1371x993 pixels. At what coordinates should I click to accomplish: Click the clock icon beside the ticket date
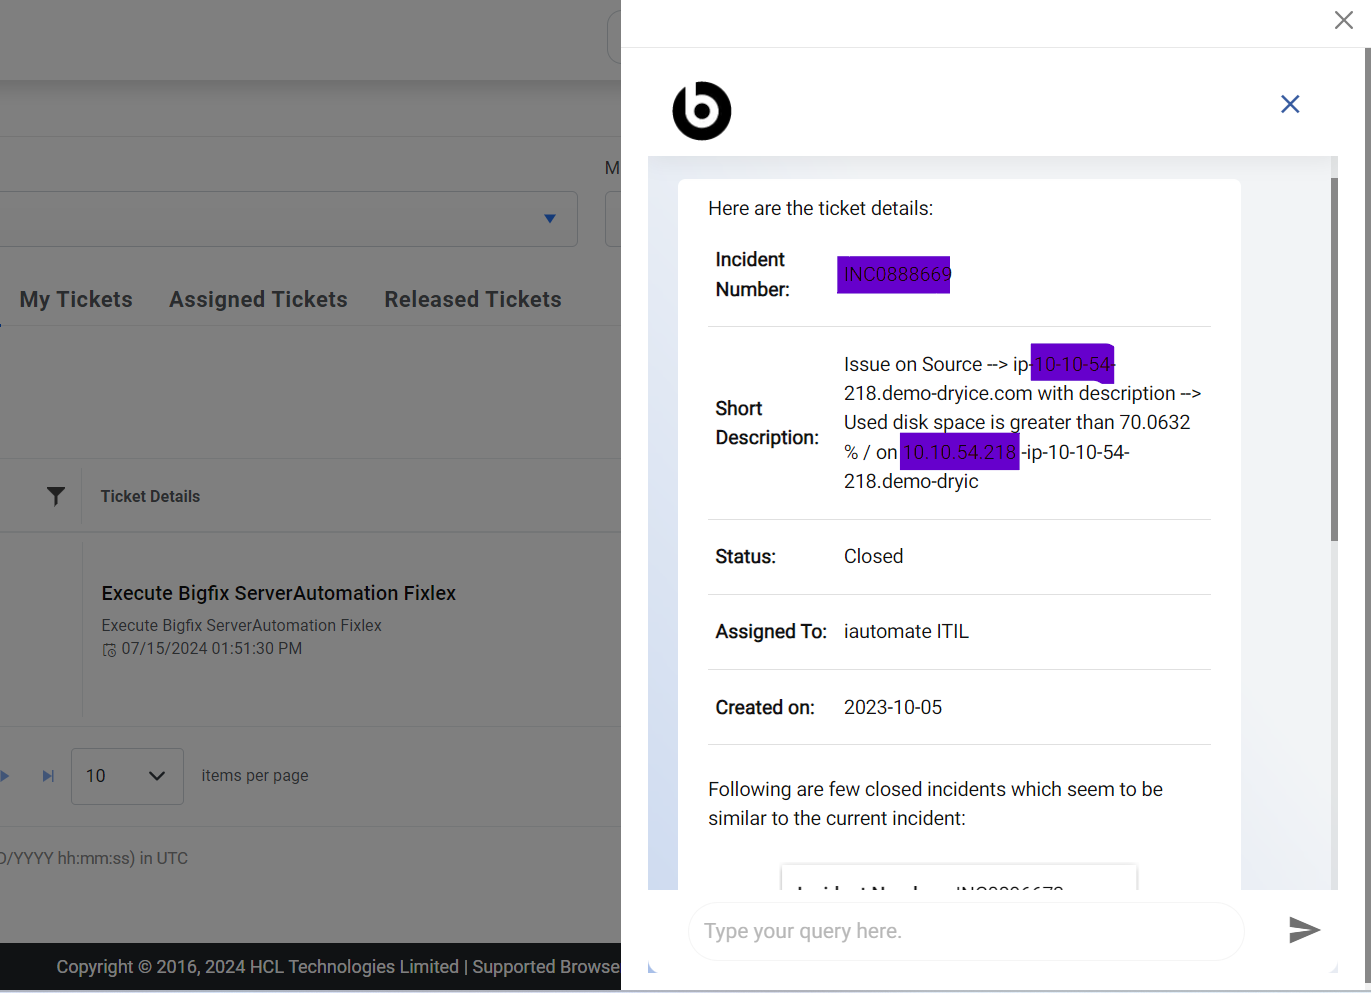coord(109,650)
